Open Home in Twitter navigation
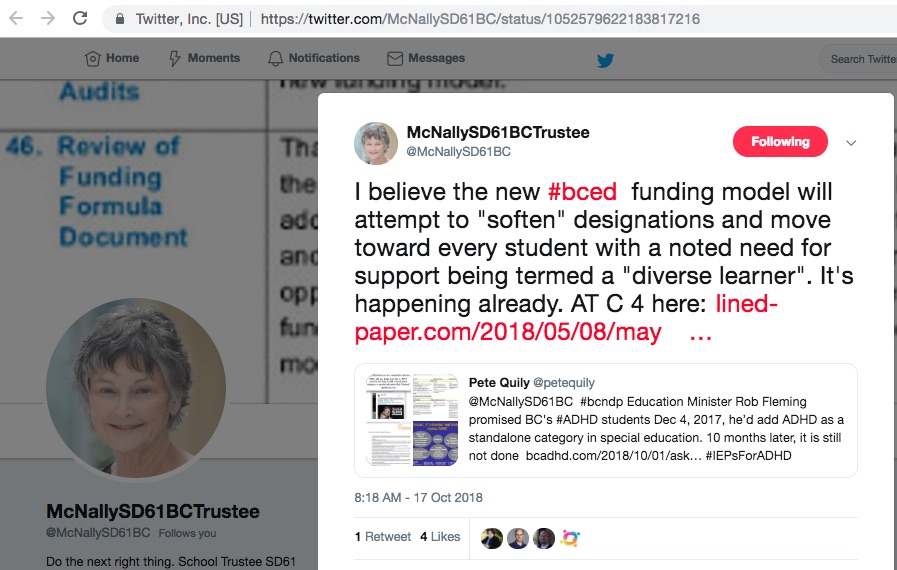 point(112,58)
